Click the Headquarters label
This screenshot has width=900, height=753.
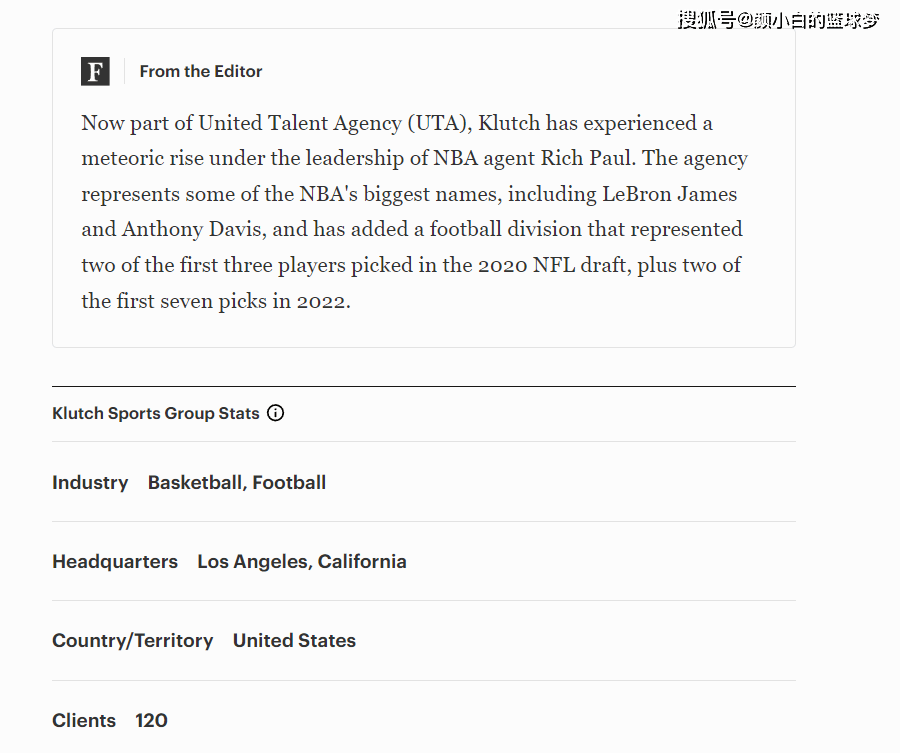coord(115,561)
